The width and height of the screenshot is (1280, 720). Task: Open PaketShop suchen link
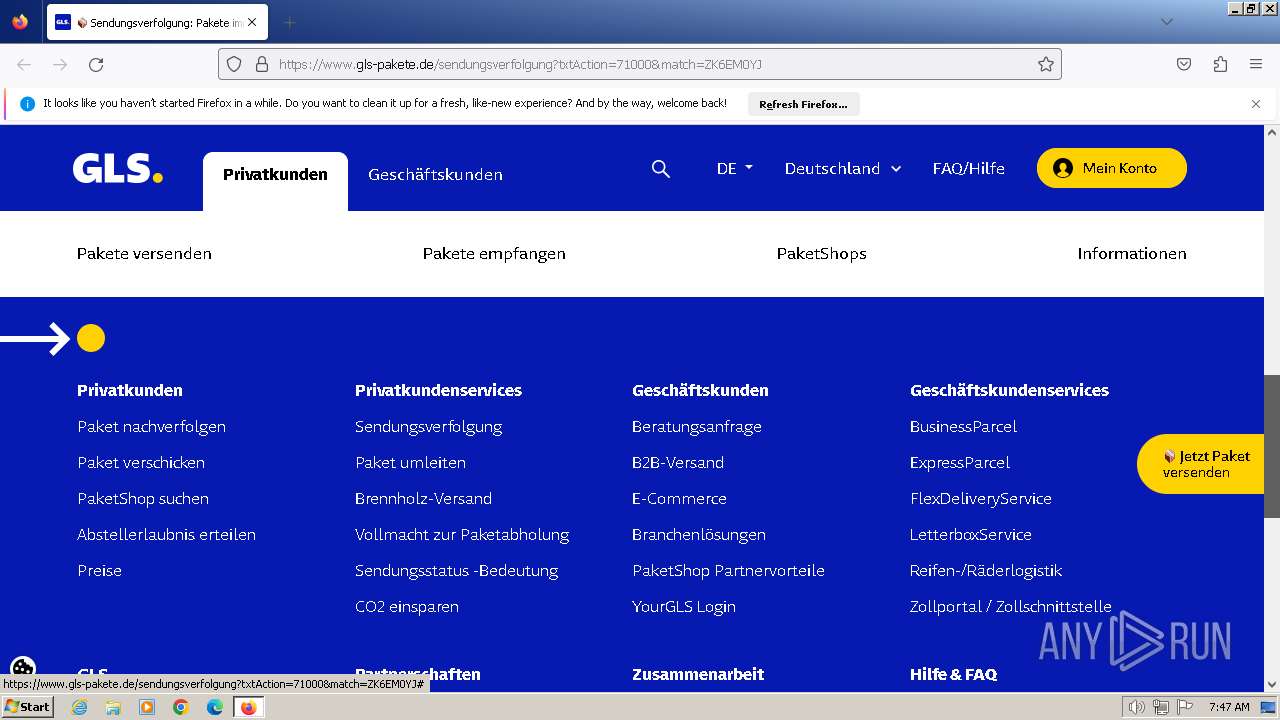(143, 499)
